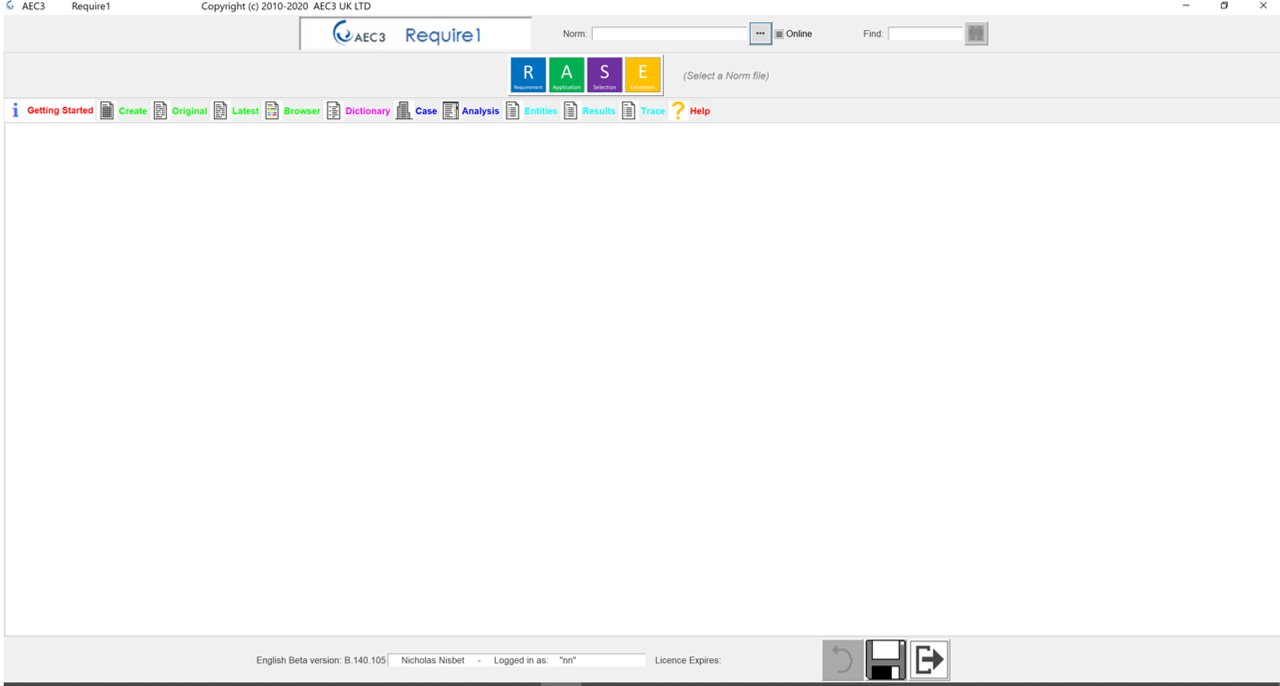This screenshot has height=686, width=1280.
Task: Click the "(Select a Norm file)" hint text
Action: 726,76
